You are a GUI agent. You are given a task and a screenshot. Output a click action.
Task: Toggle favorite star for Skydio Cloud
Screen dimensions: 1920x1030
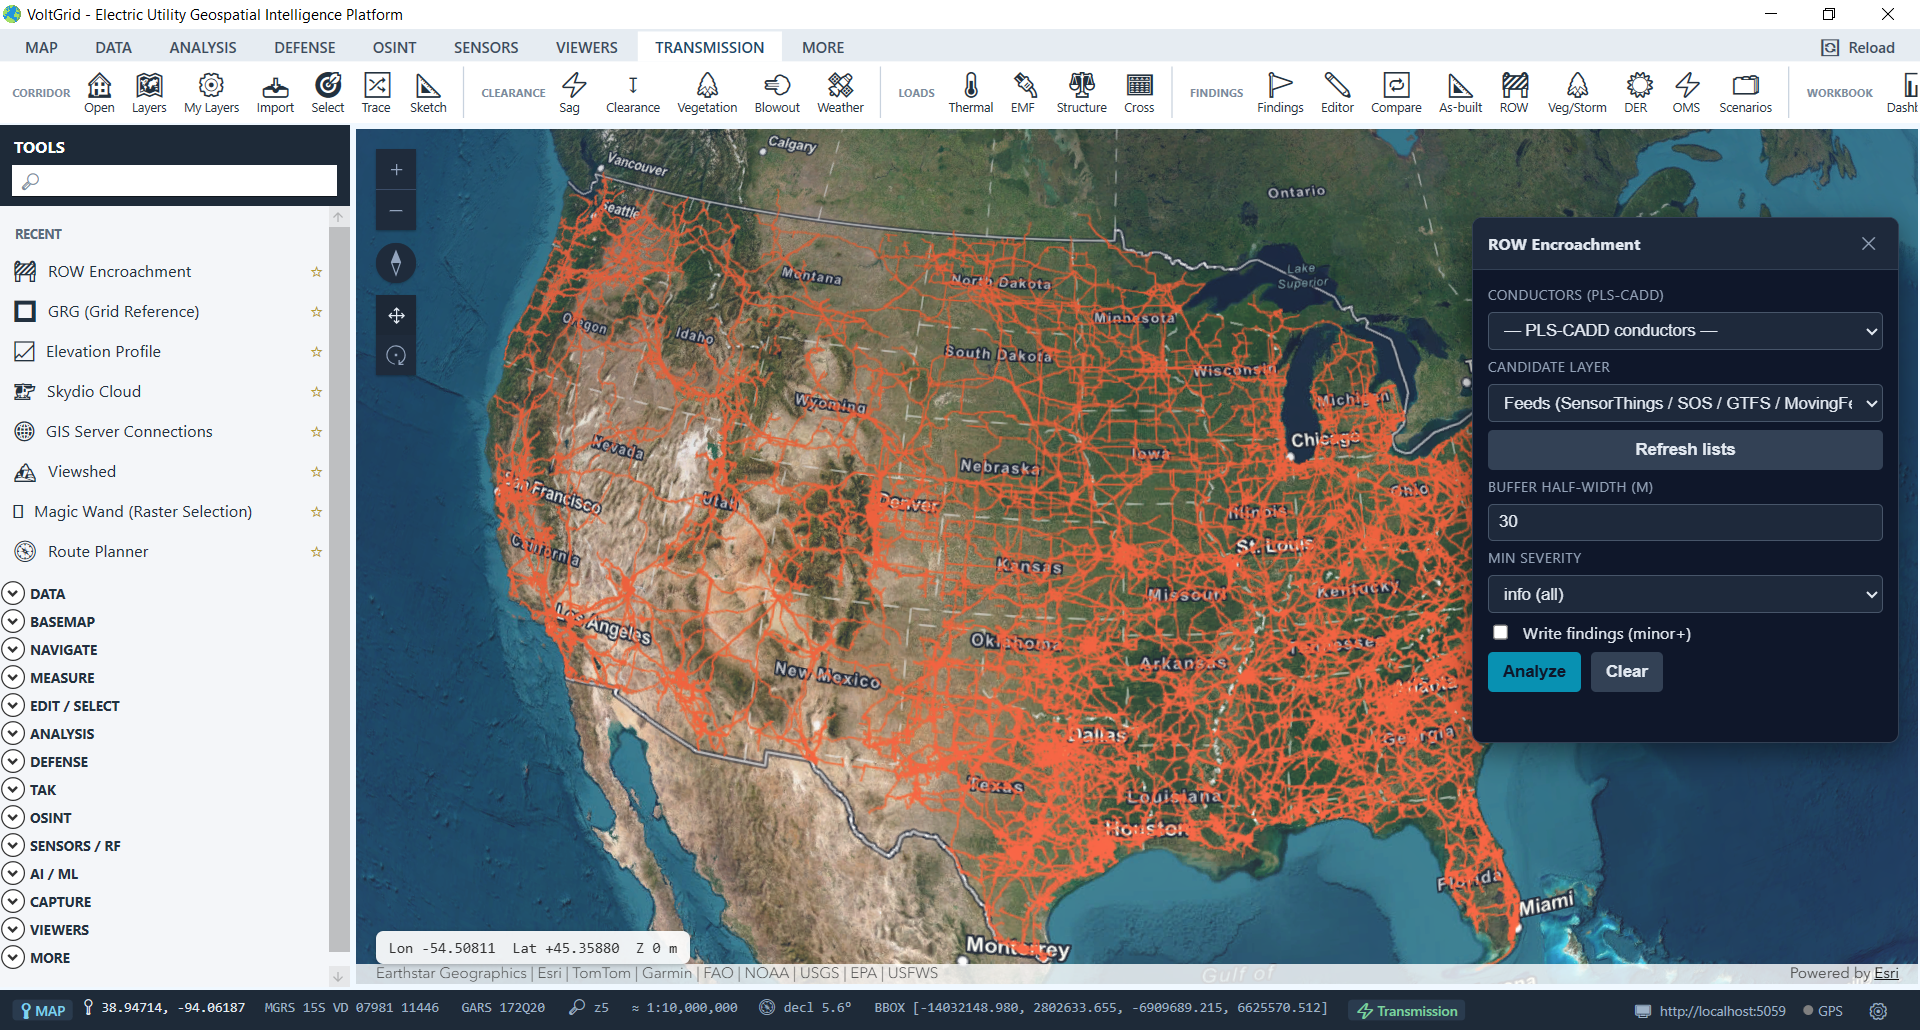click(x=316, y=392)
